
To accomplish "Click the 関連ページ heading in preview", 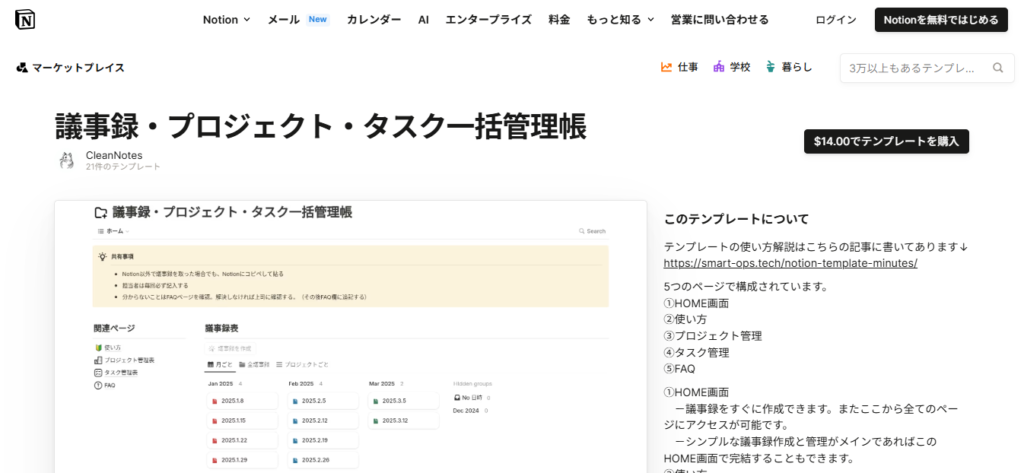I will point(114,328).
